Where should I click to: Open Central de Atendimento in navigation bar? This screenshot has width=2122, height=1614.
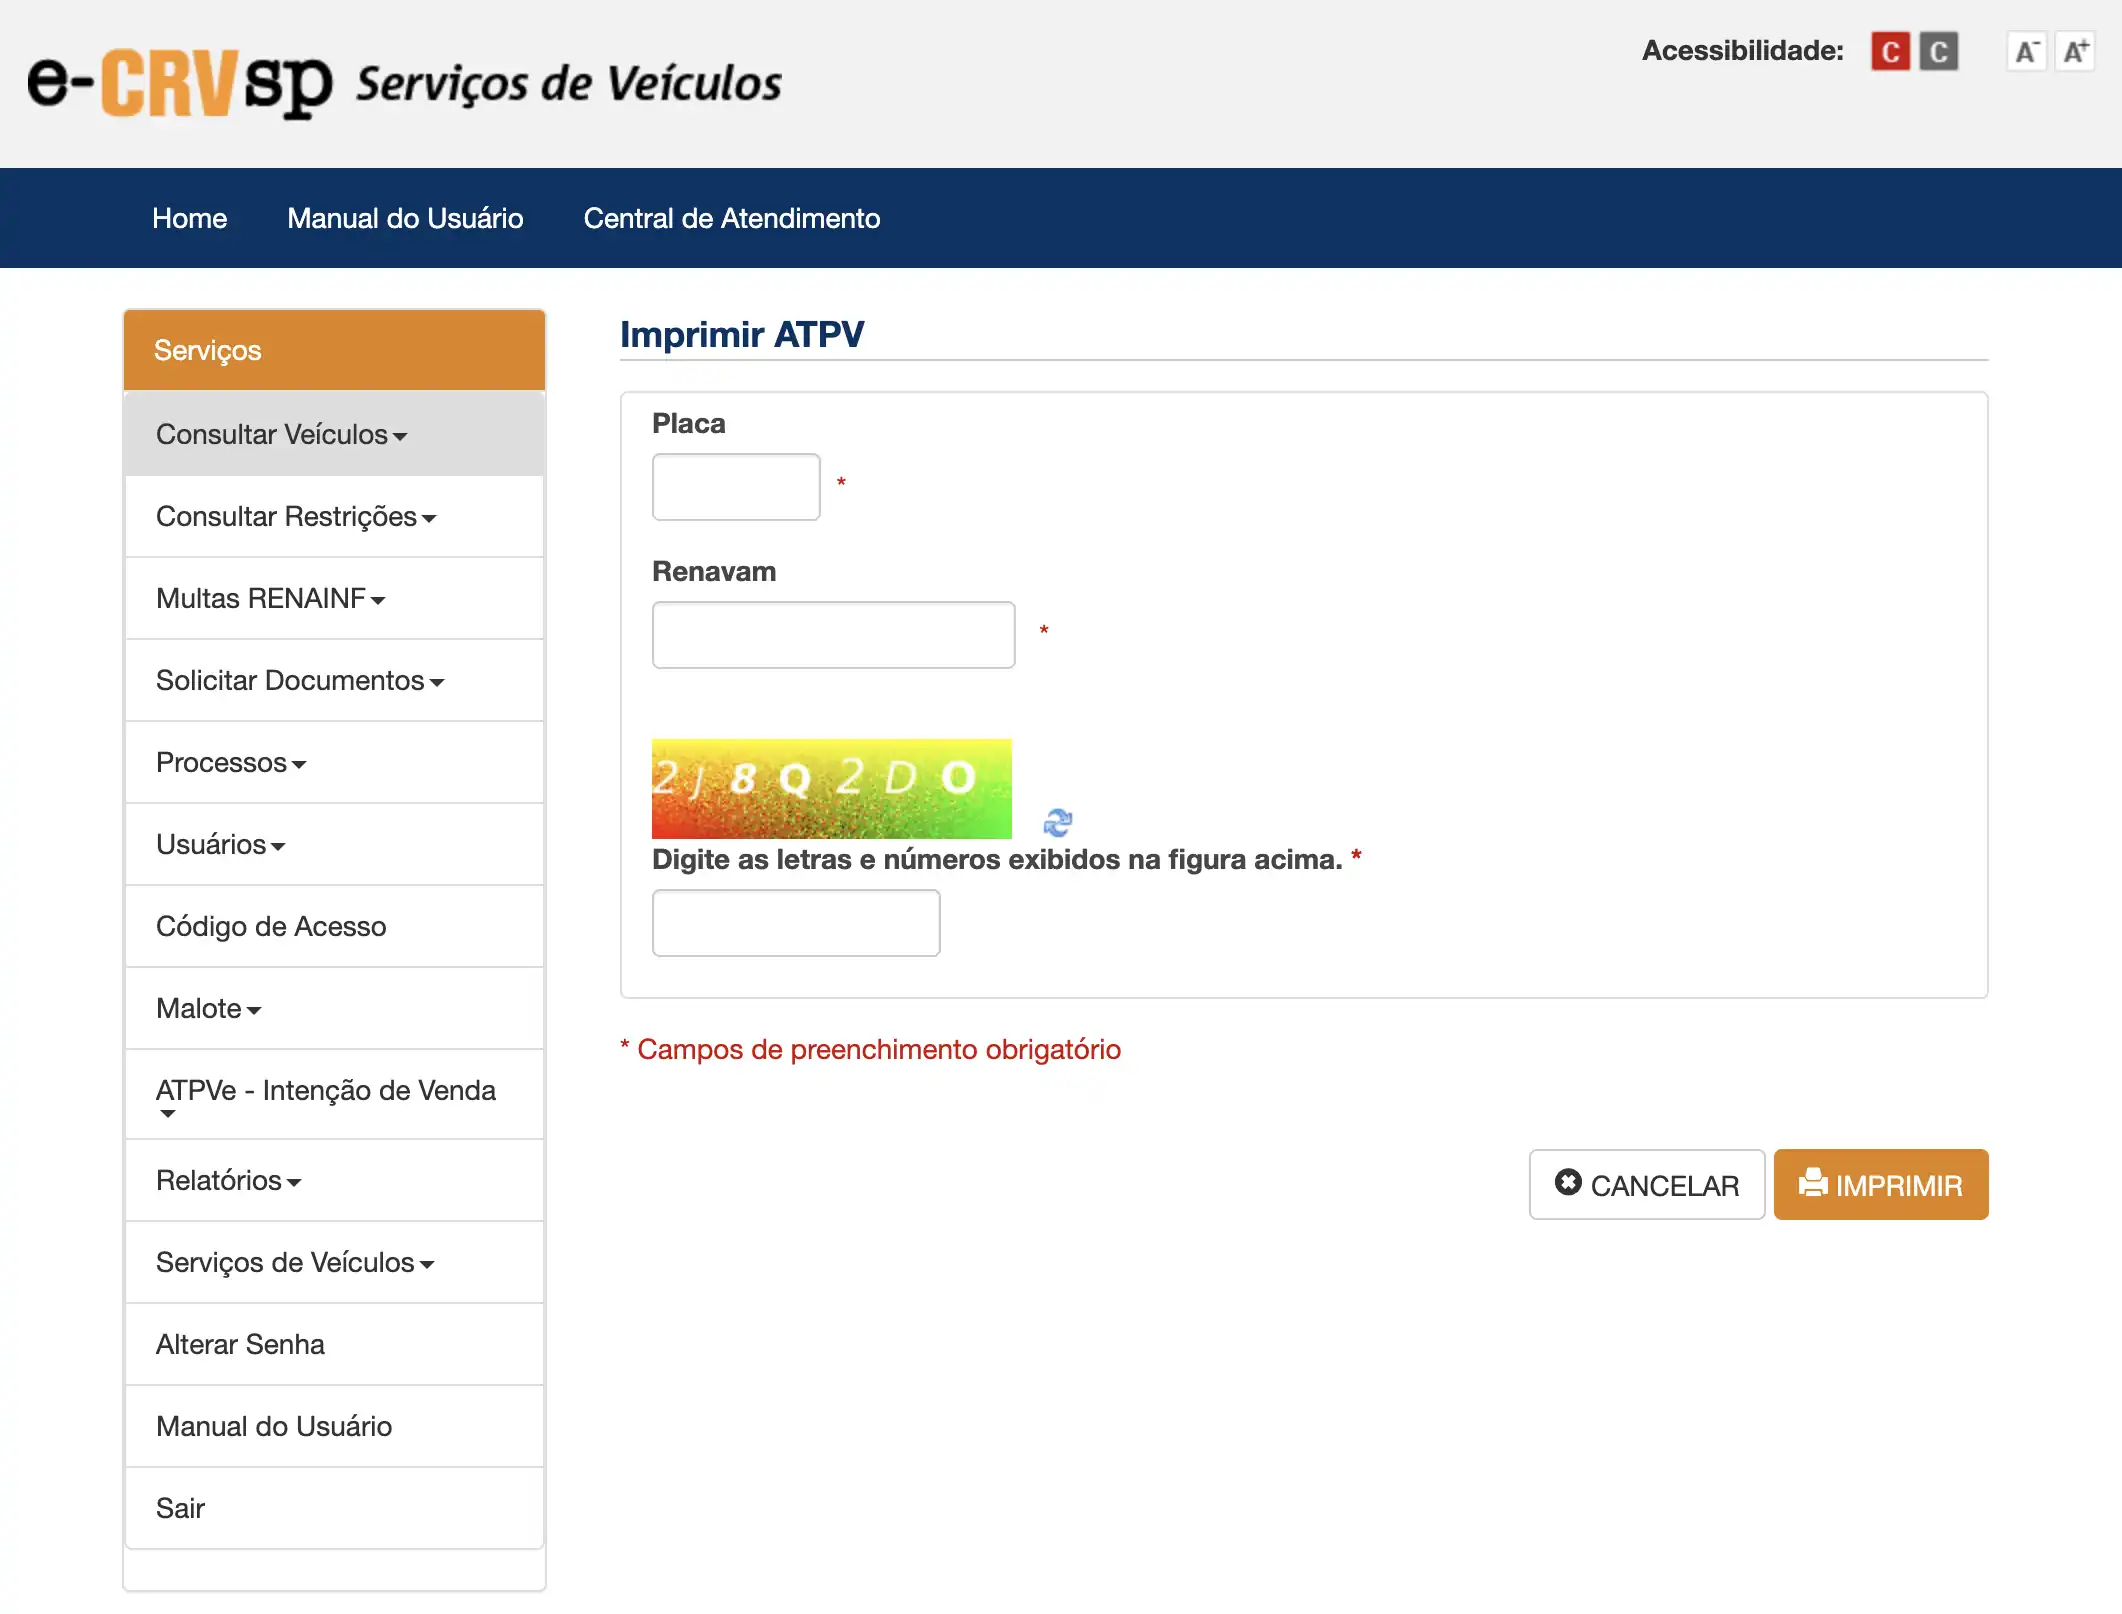pyautogui.click(x=731, y=218)
